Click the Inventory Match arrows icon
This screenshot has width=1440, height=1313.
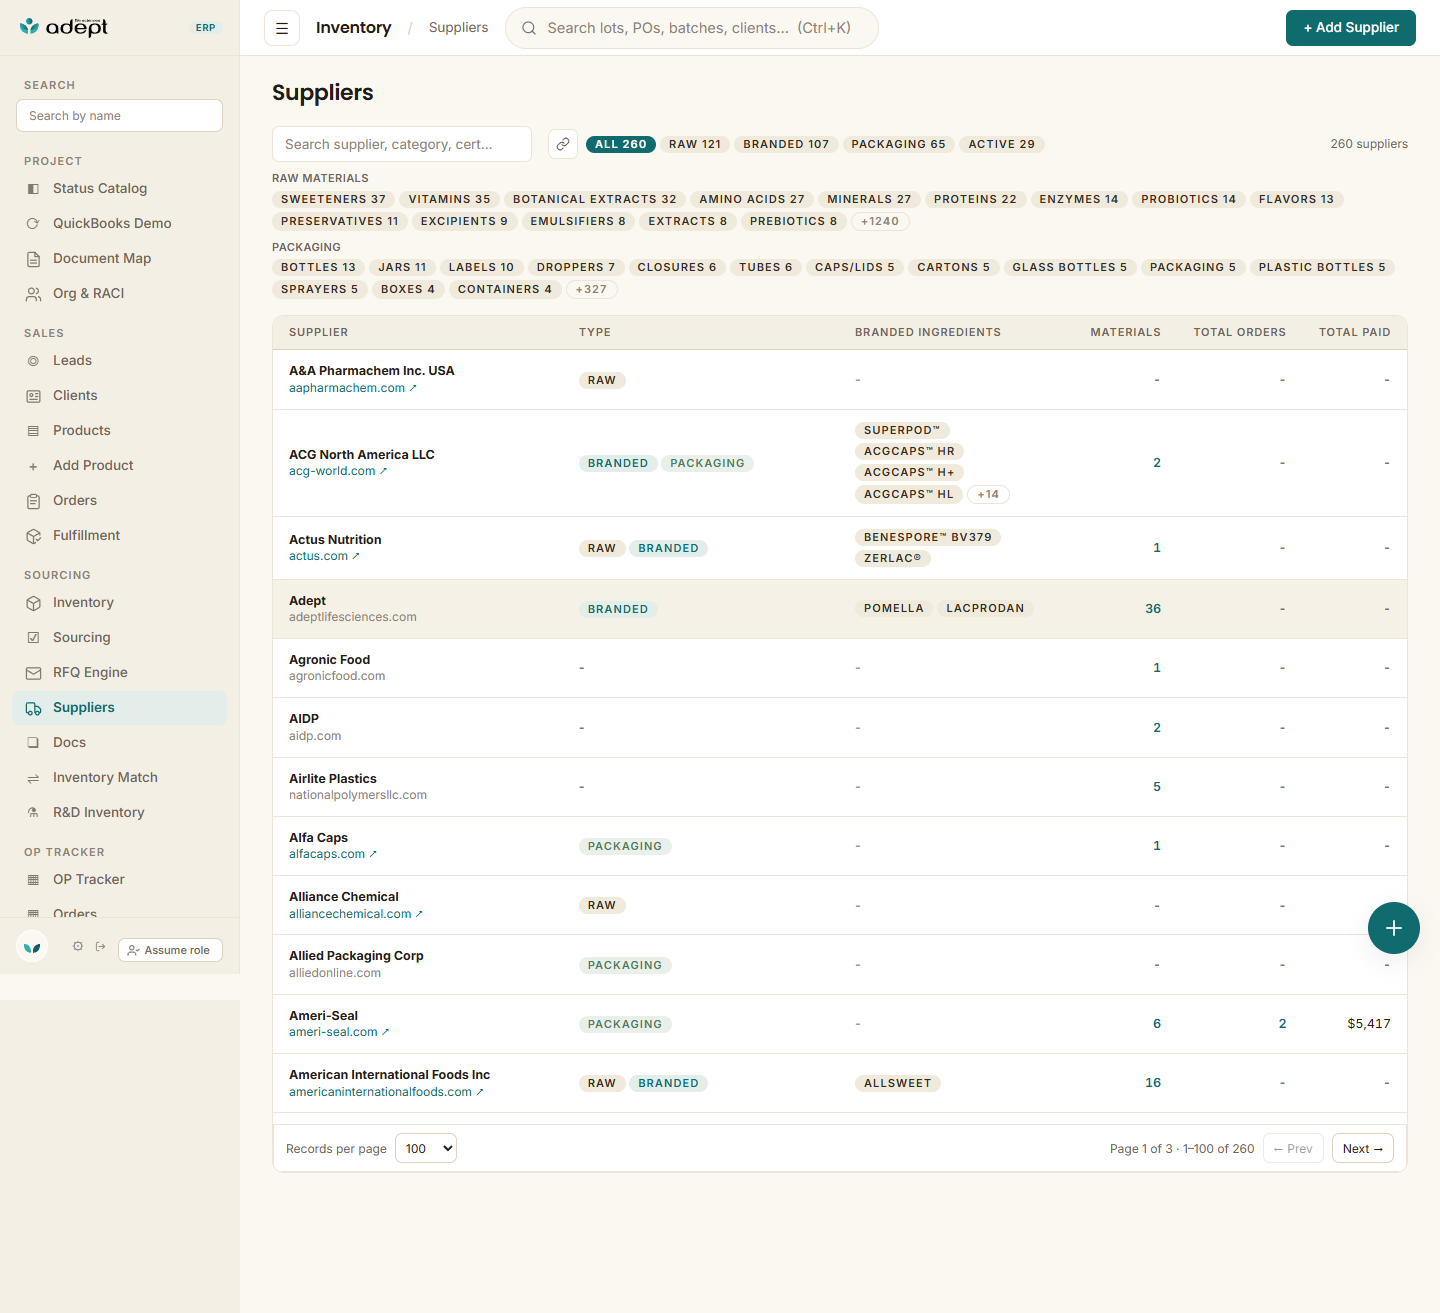pyautogui.click(x=33, y=777)
